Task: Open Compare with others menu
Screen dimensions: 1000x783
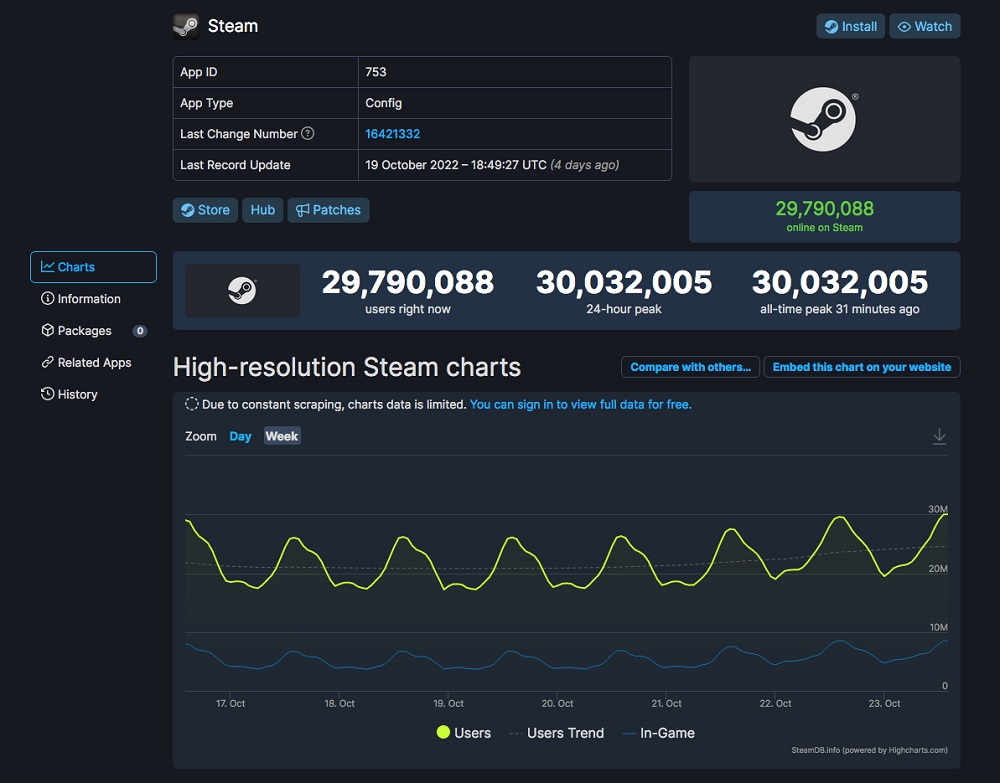Action: point(690,367)
